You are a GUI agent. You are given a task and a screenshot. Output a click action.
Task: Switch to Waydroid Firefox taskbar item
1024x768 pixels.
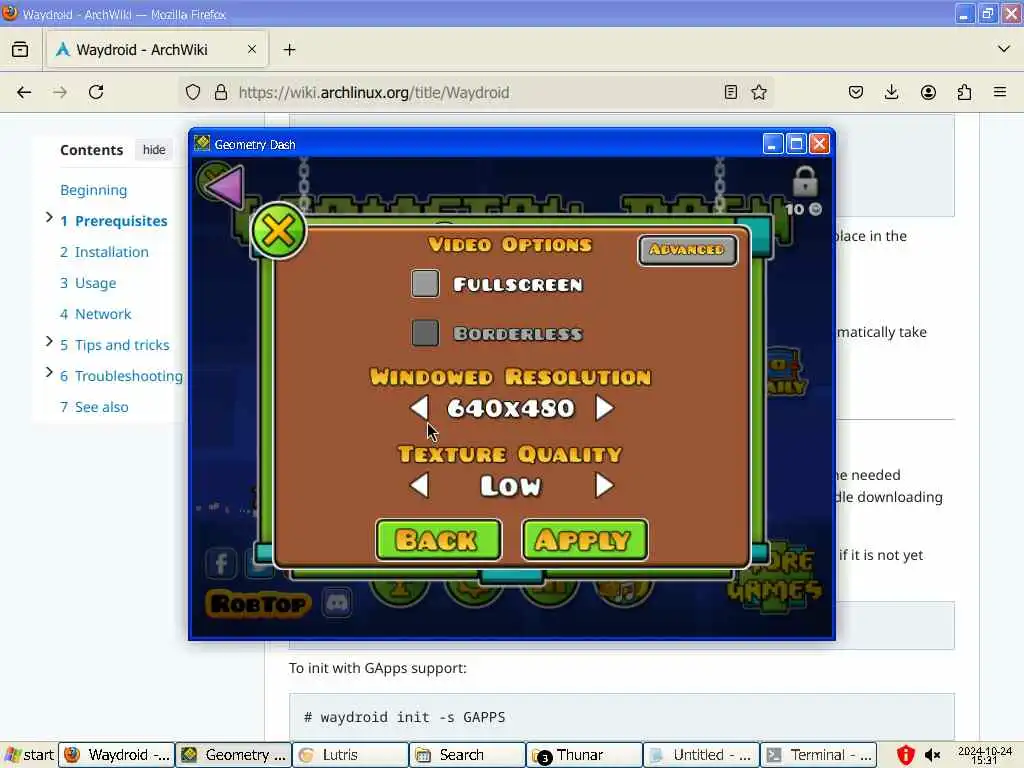click(x=117, y=755)
